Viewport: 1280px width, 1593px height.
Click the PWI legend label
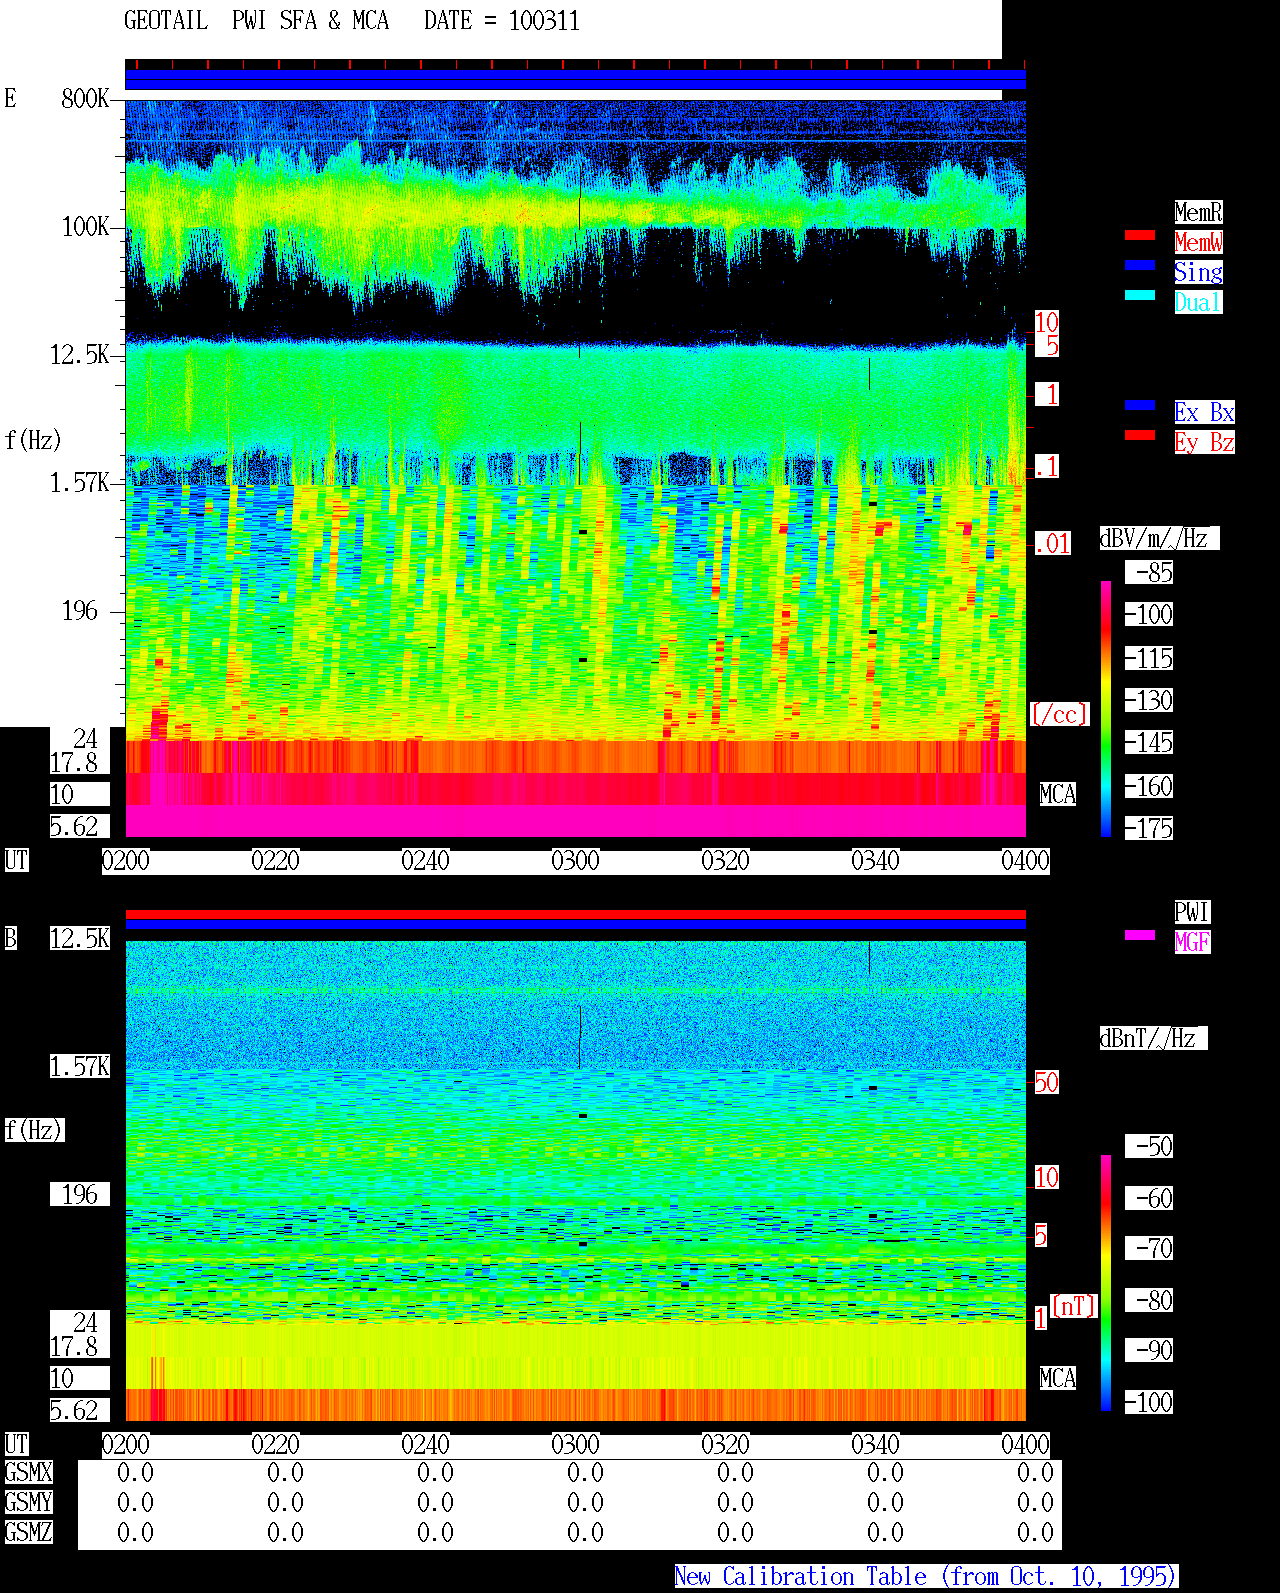1192,912
